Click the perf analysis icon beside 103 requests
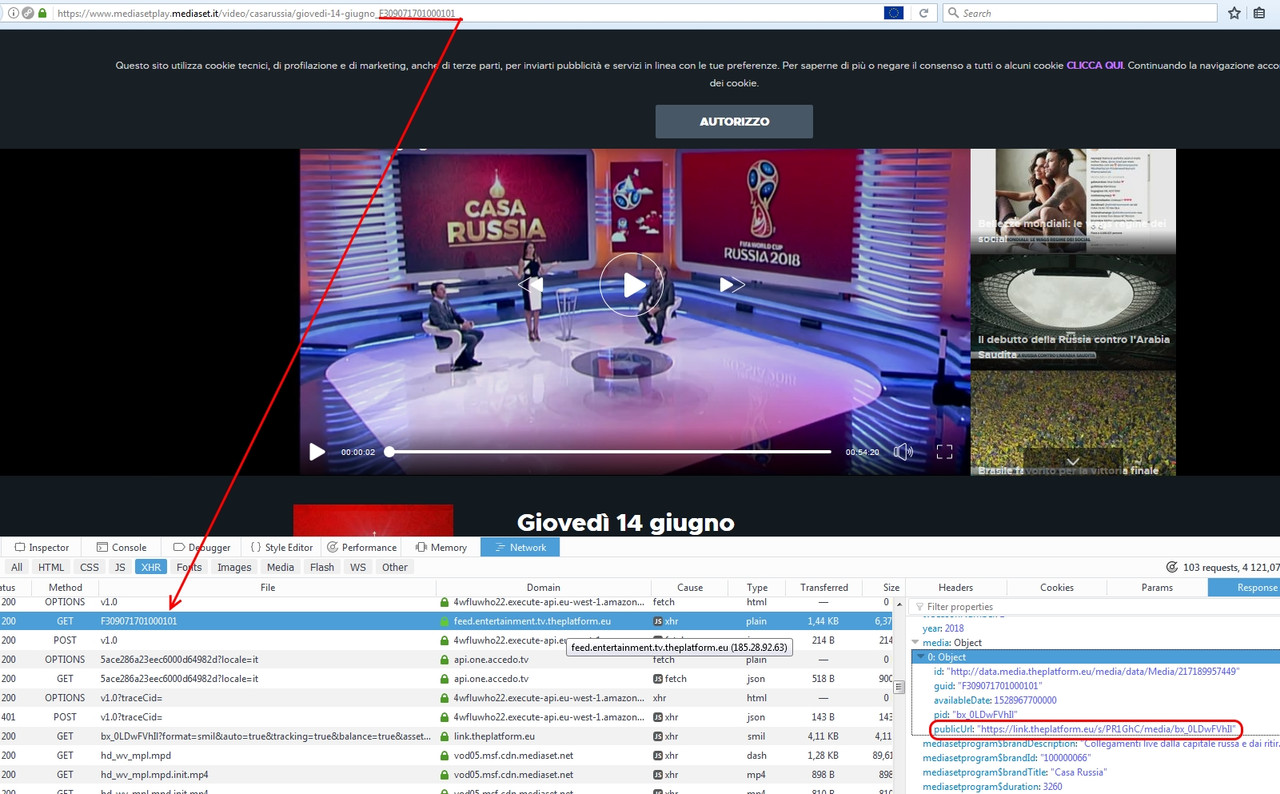 pos(1172,567)
